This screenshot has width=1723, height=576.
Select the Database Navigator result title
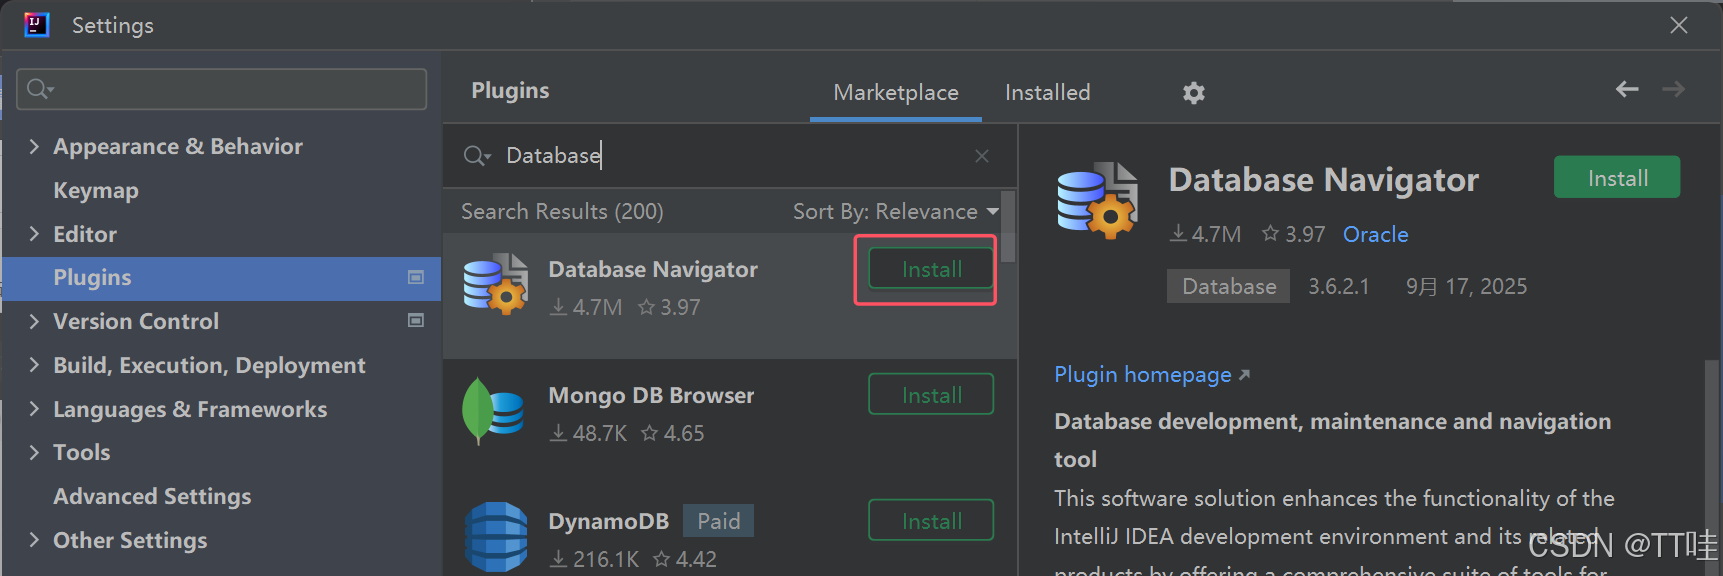point(653,270)
